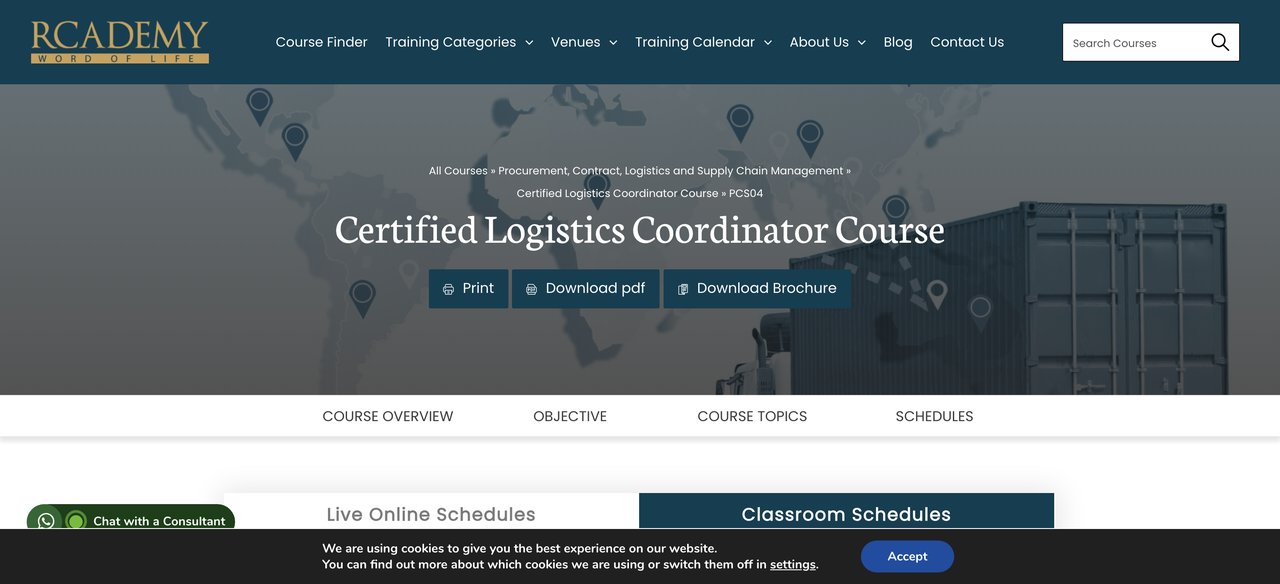Accept the cookie notice

click(907, 556)
